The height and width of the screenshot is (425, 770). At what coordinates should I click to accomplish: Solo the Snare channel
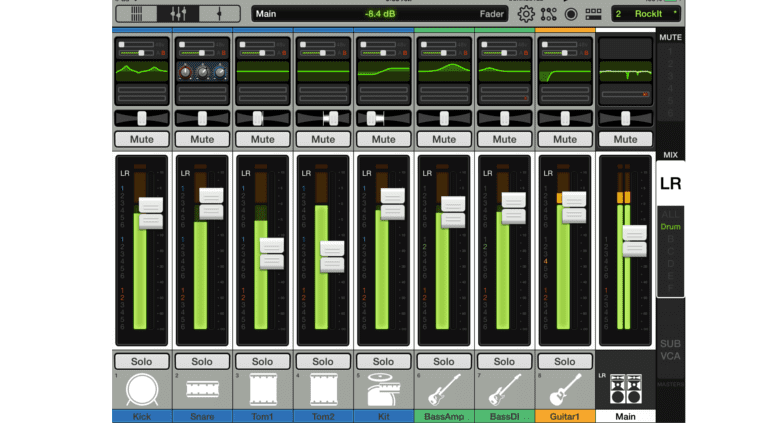click(202, 362)
